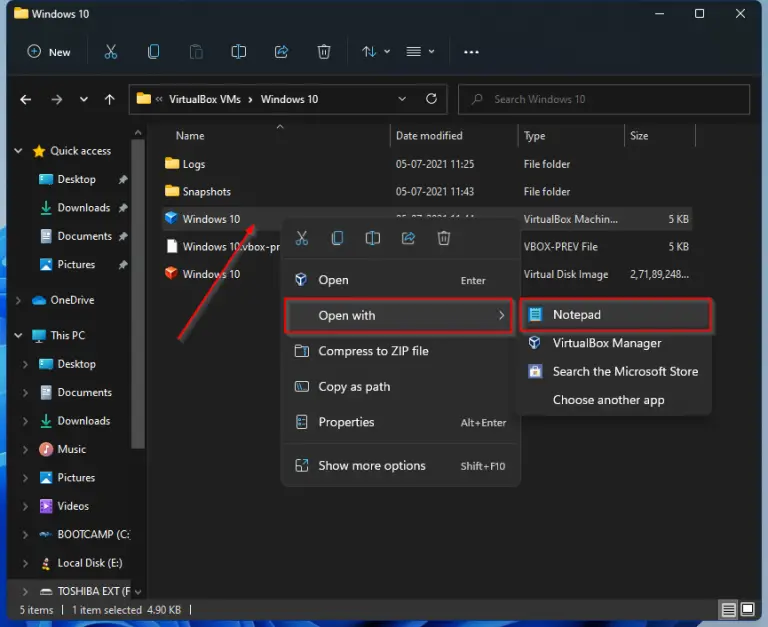Screen dimensions: 768x627
Task: Click the New item button
Action: click(x=49, y=52)
